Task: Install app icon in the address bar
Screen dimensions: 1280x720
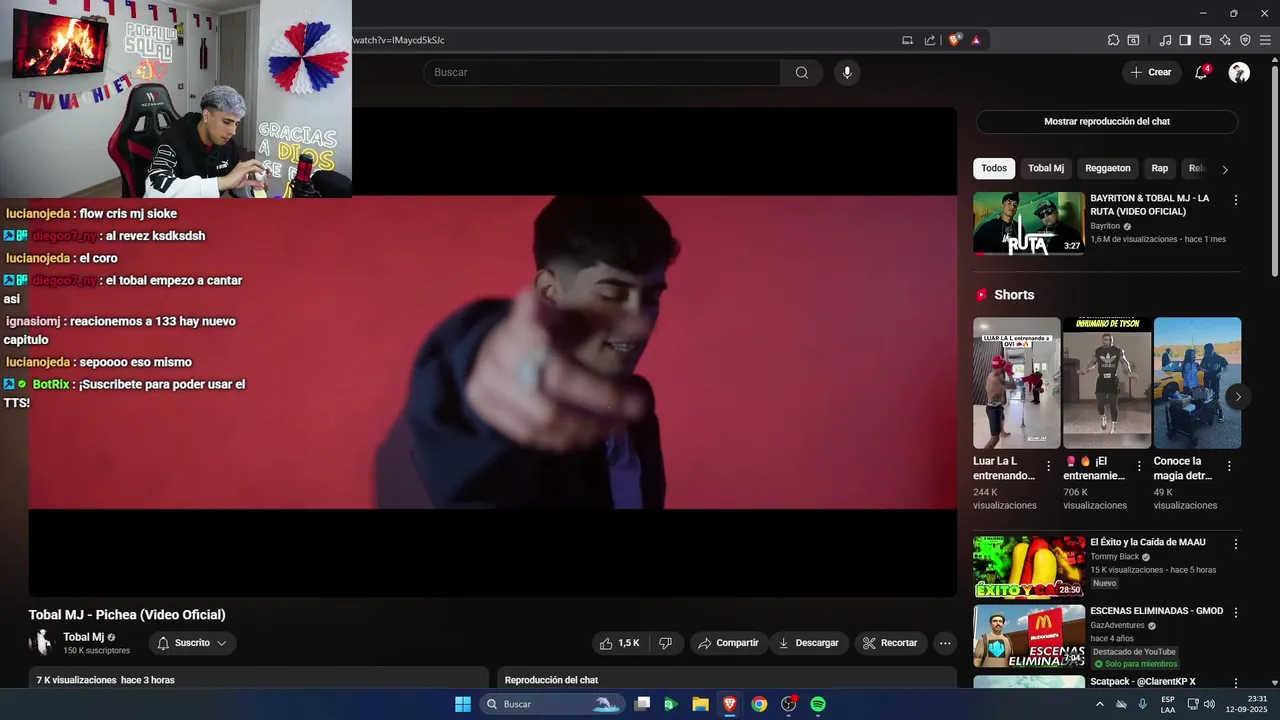Action: tap(907, 40)
